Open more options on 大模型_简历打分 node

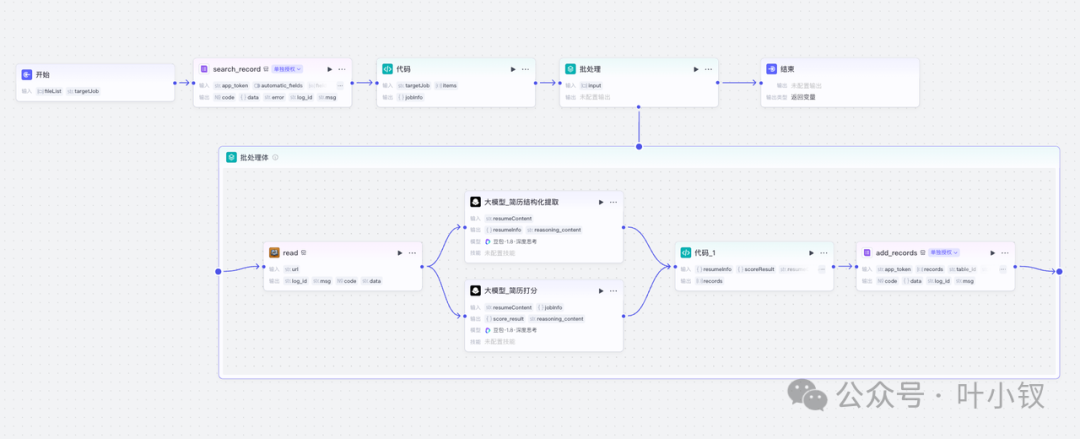click(614, 291)
